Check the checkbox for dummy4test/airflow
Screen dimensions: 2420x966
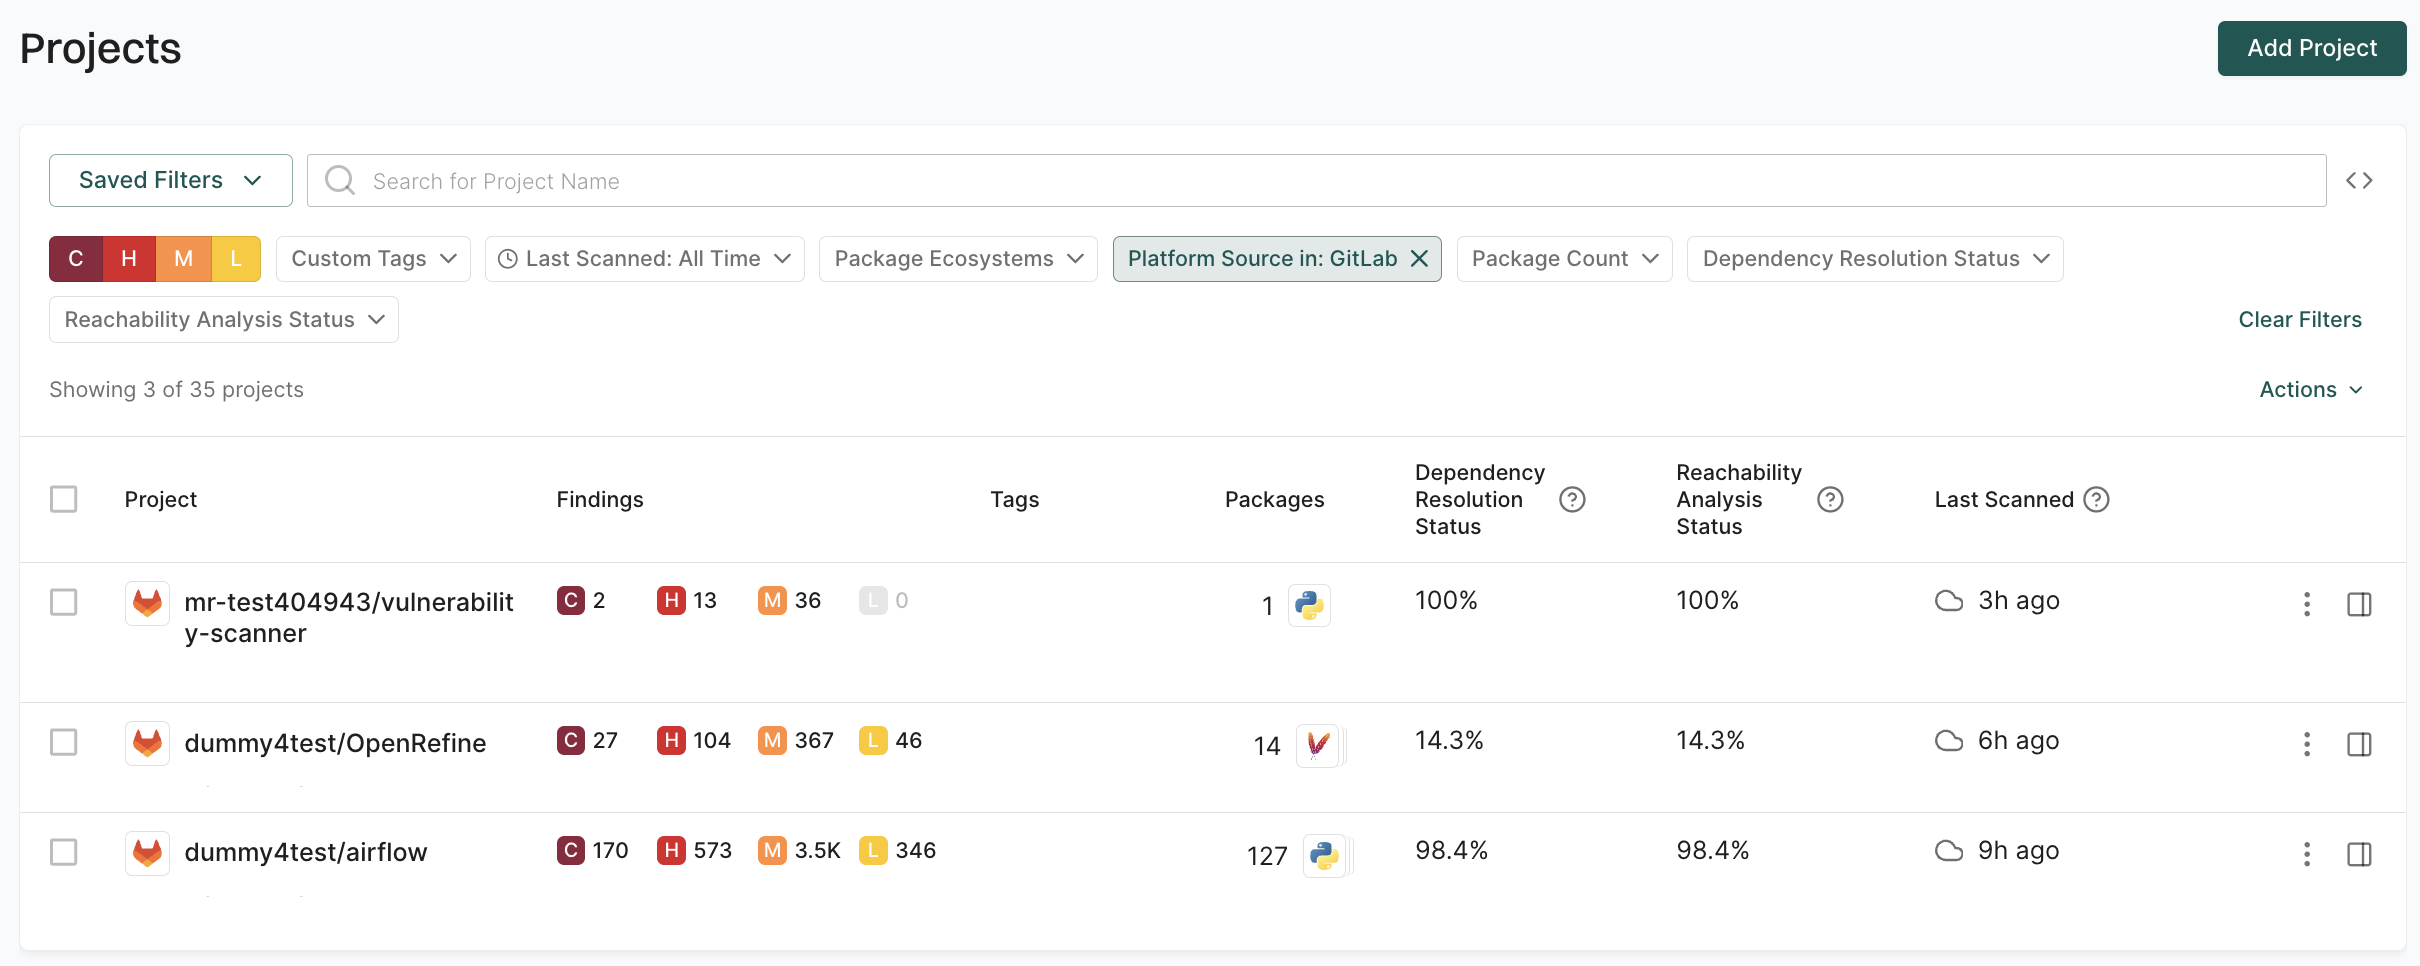click(64, 852)
